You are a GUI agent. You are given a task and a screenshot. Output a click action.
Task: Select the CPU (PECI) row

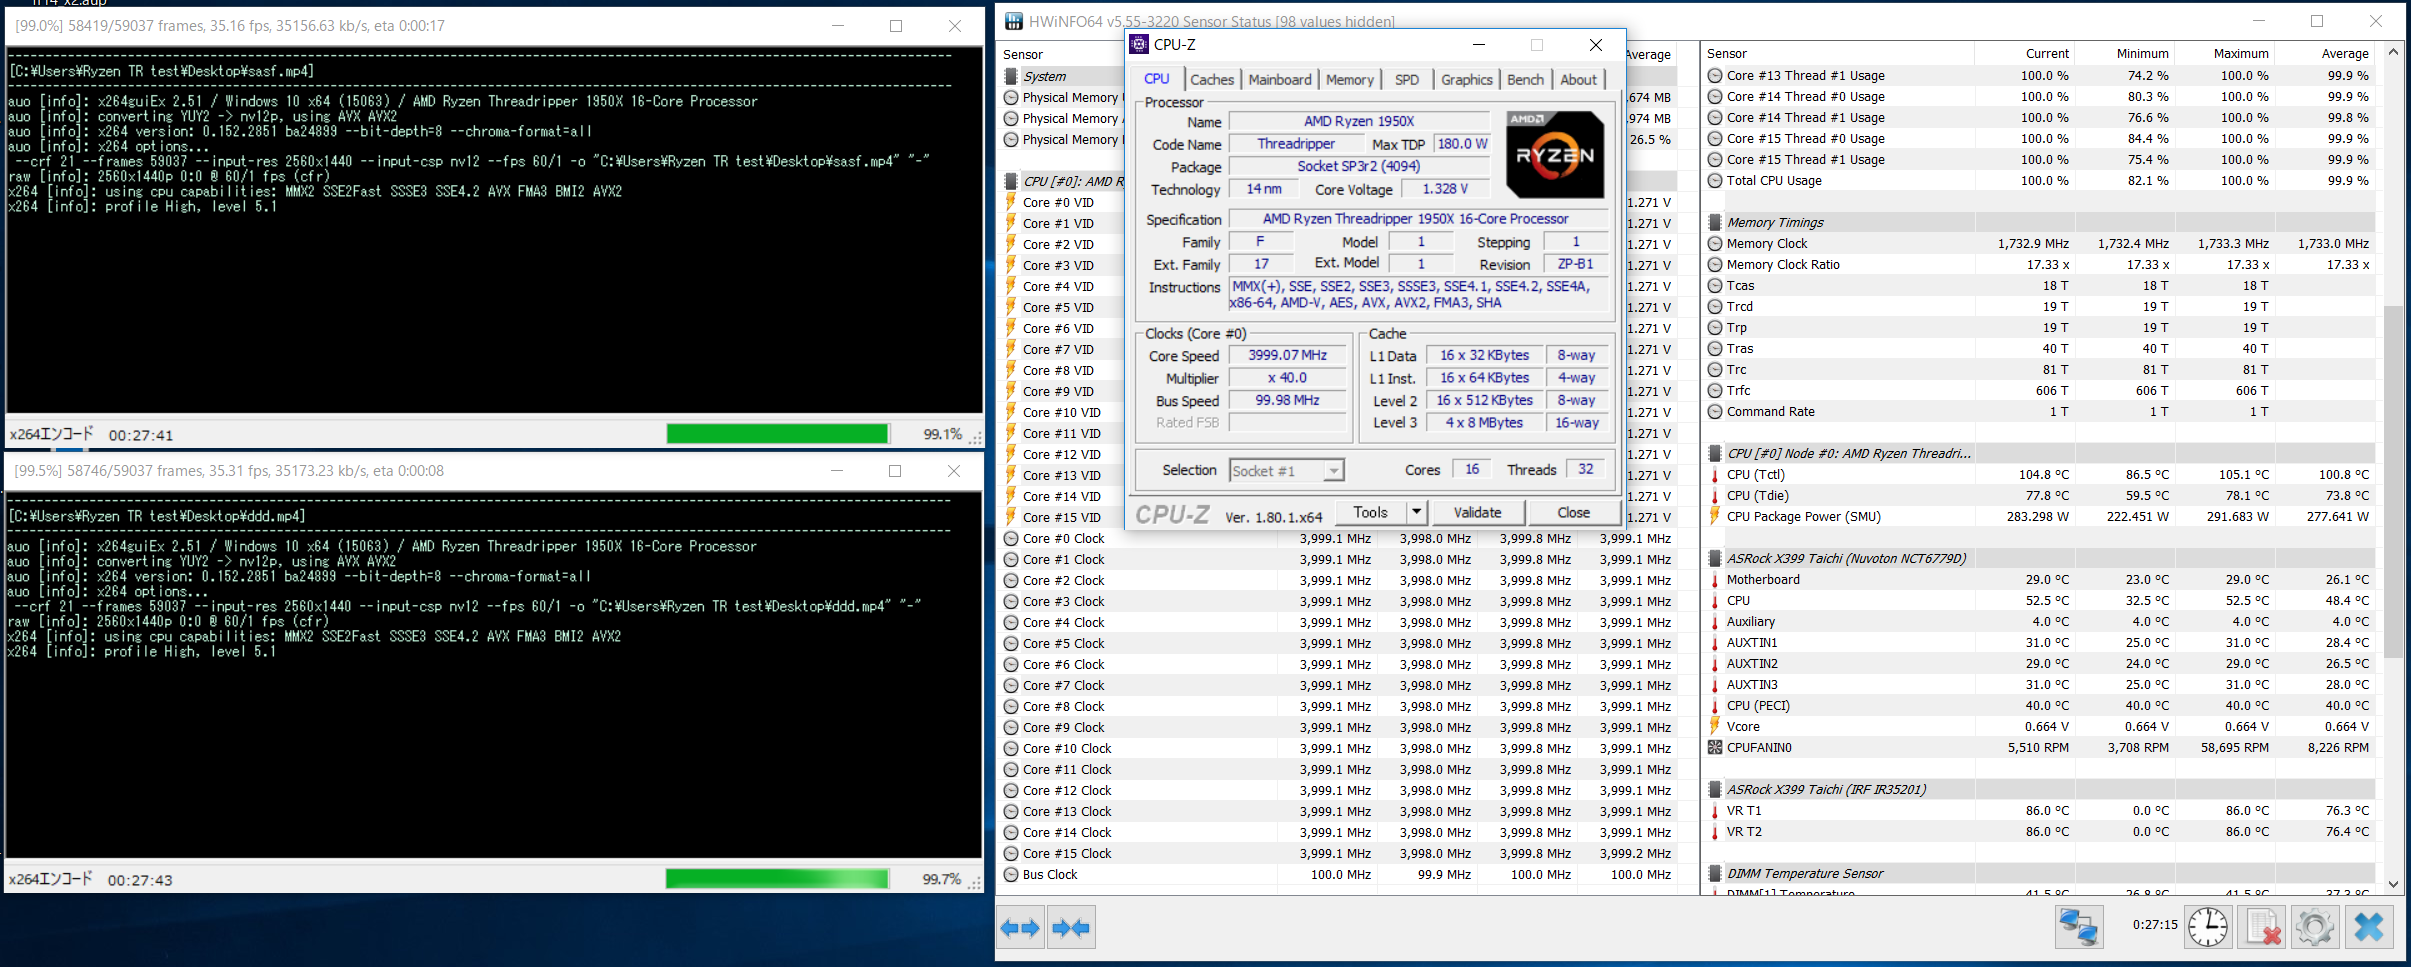coord(2039,706)
